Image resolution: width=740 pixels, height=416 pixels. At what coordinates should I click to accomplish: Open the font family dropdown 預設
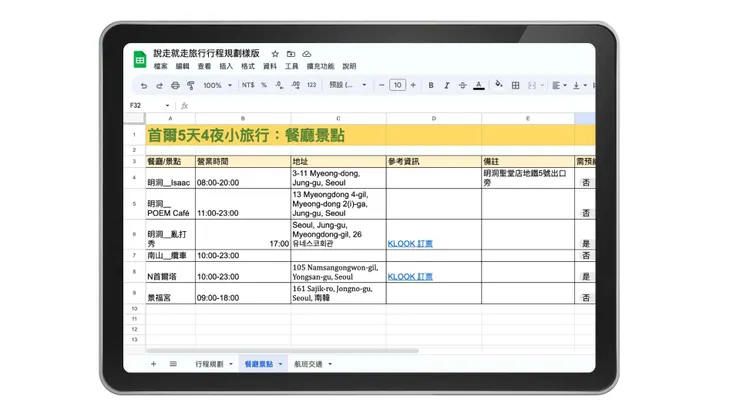pyautogui.click(x=348, y=85)
